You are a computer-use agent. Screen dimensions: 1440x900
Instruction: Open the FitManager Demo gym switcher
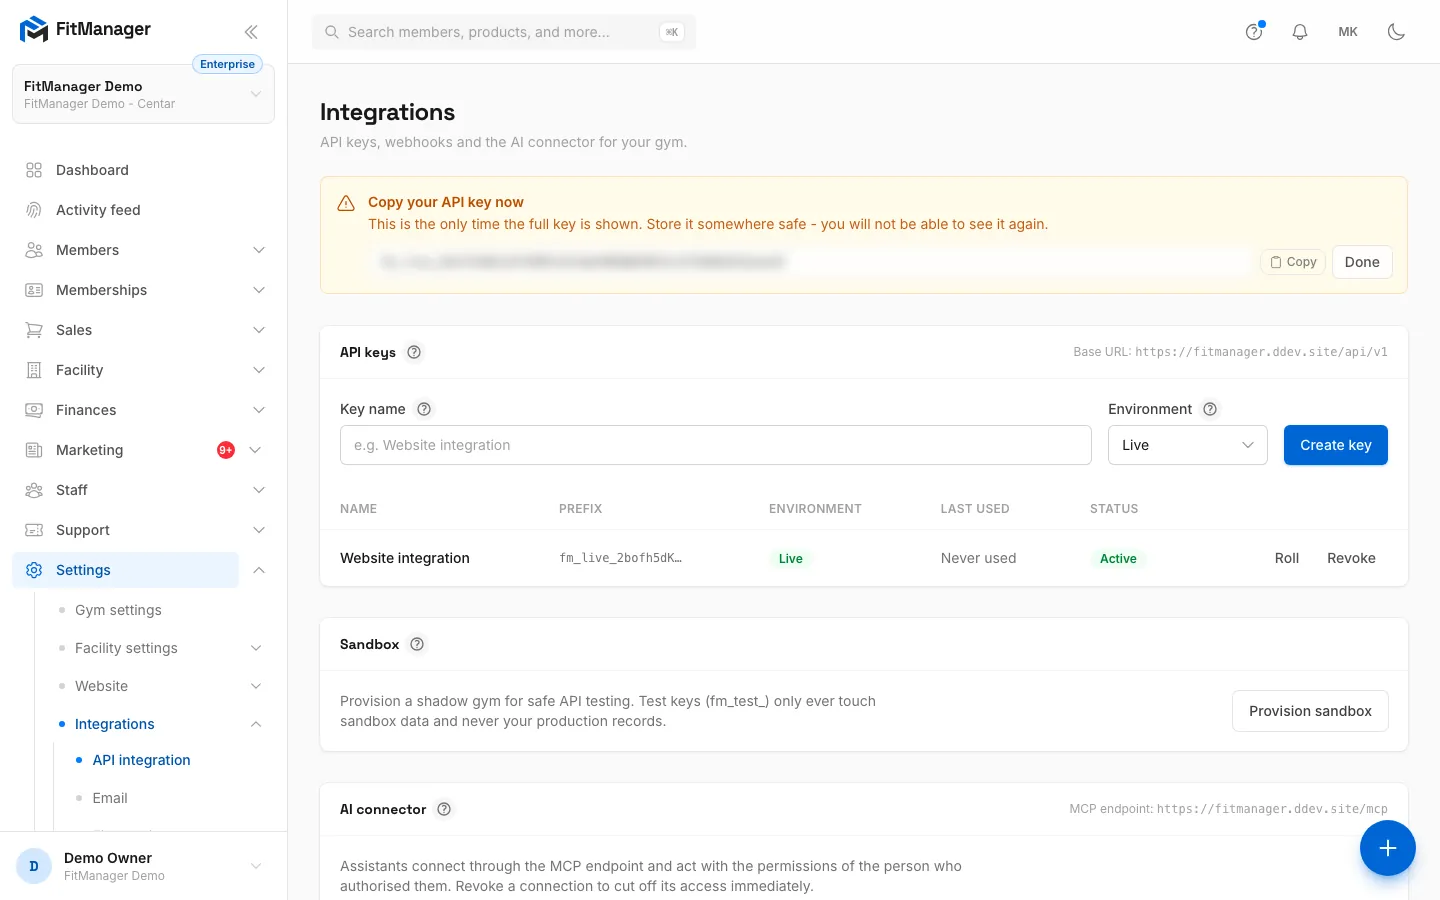click(x=143, y=94)
